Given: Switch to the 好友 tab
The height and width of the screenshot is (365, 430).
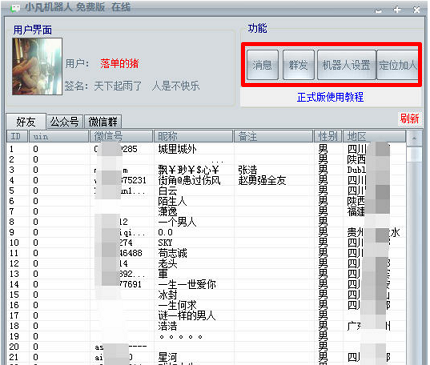Looking at the screenshot, I should click(26, 122).
